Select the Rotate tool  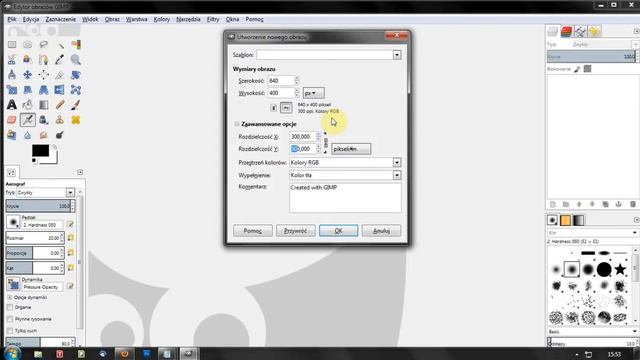pos(76,75)
